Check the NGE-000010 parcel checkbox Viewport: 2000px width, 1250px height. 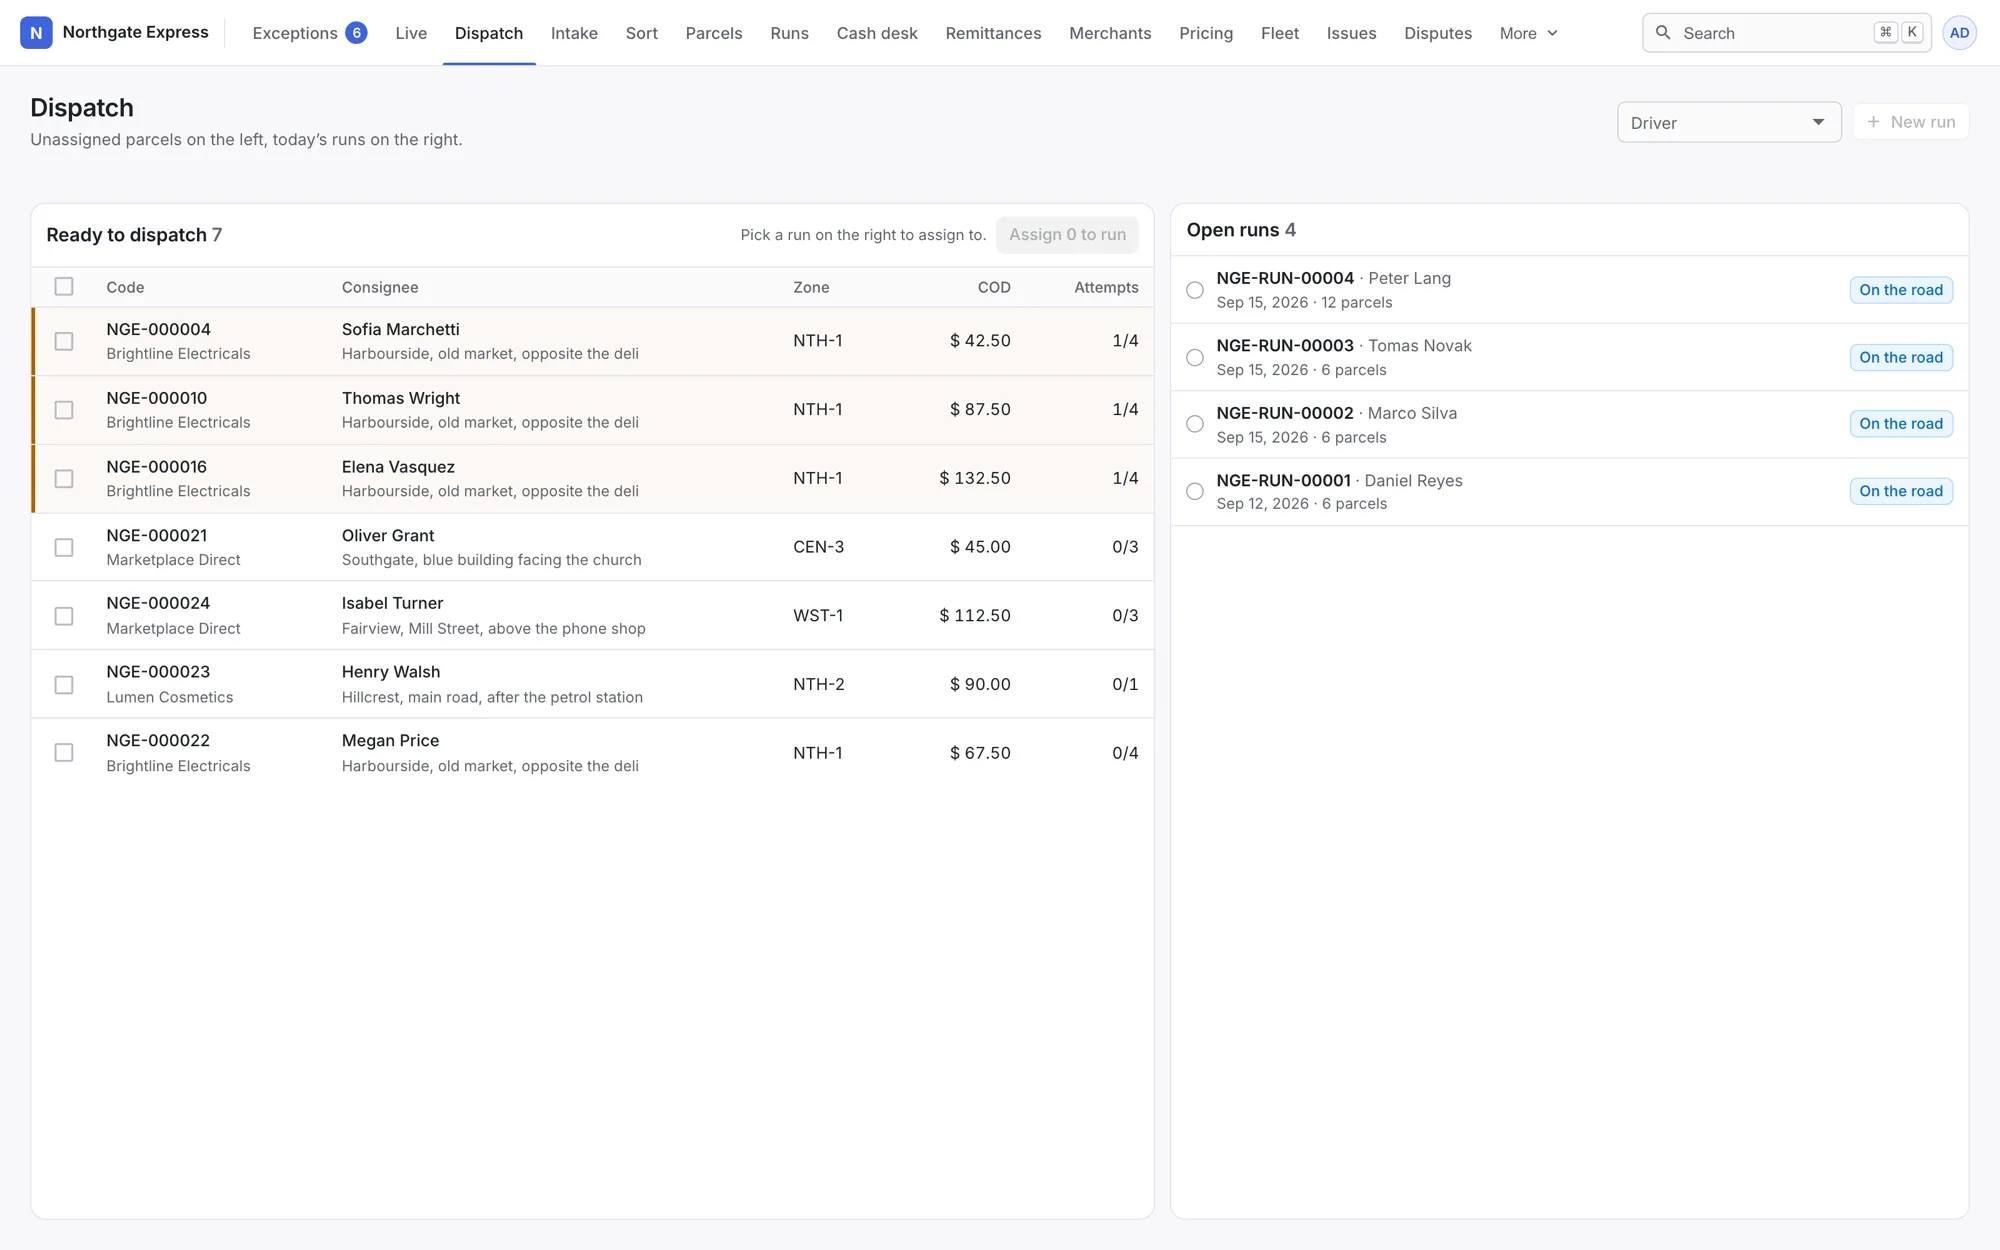[x=64, y=410]
